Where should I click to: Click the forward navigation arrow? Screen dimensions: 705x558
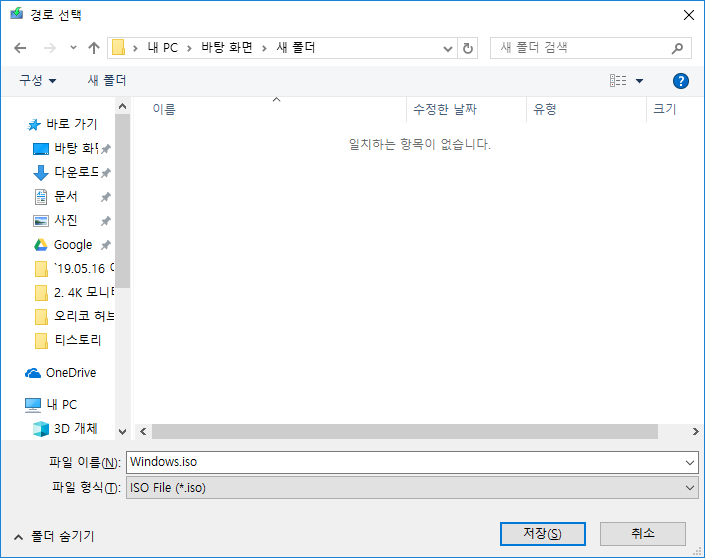point(49,48)
